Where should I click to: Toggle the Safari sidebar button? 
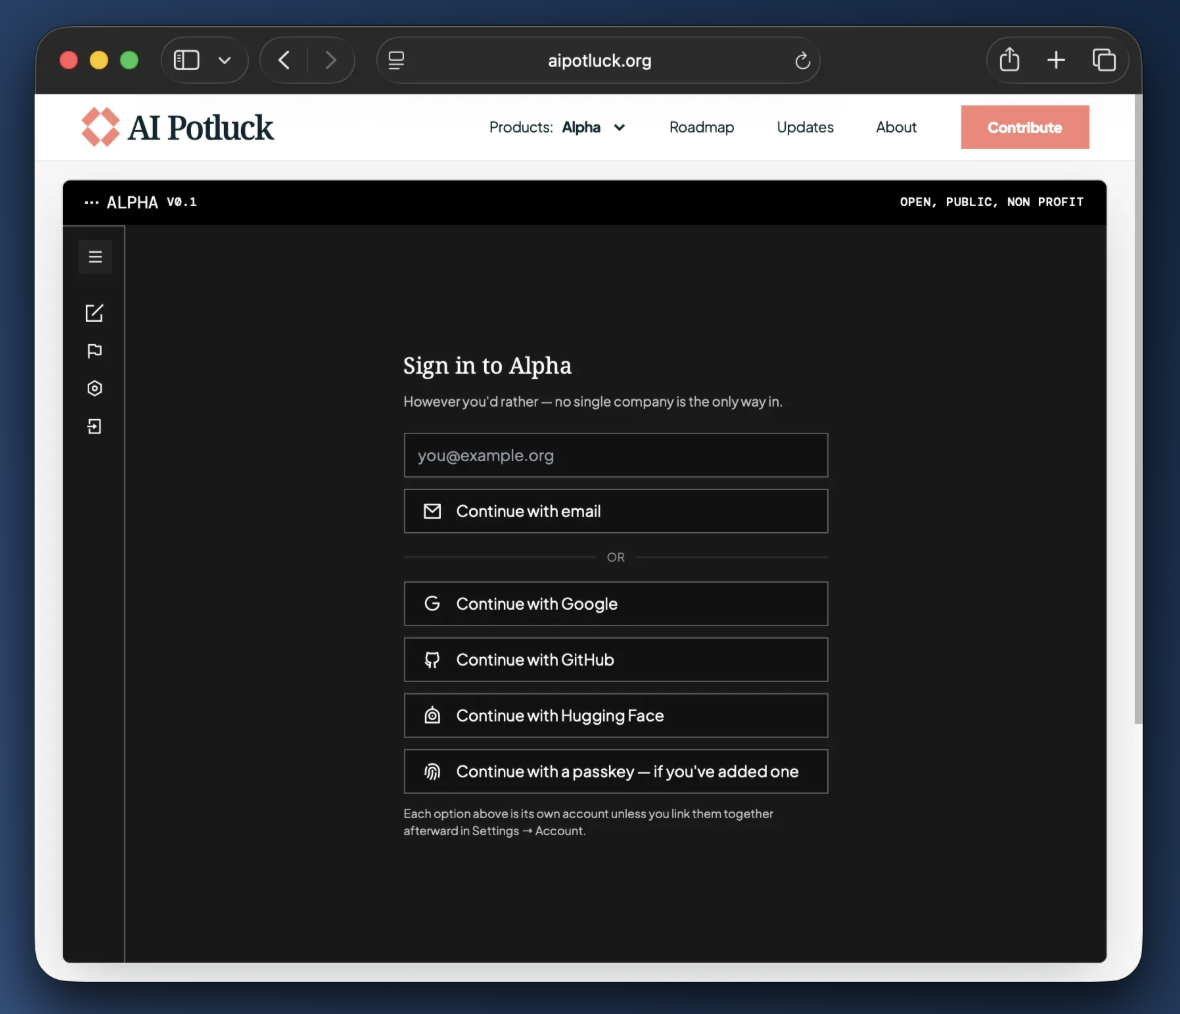coord(187,60)
